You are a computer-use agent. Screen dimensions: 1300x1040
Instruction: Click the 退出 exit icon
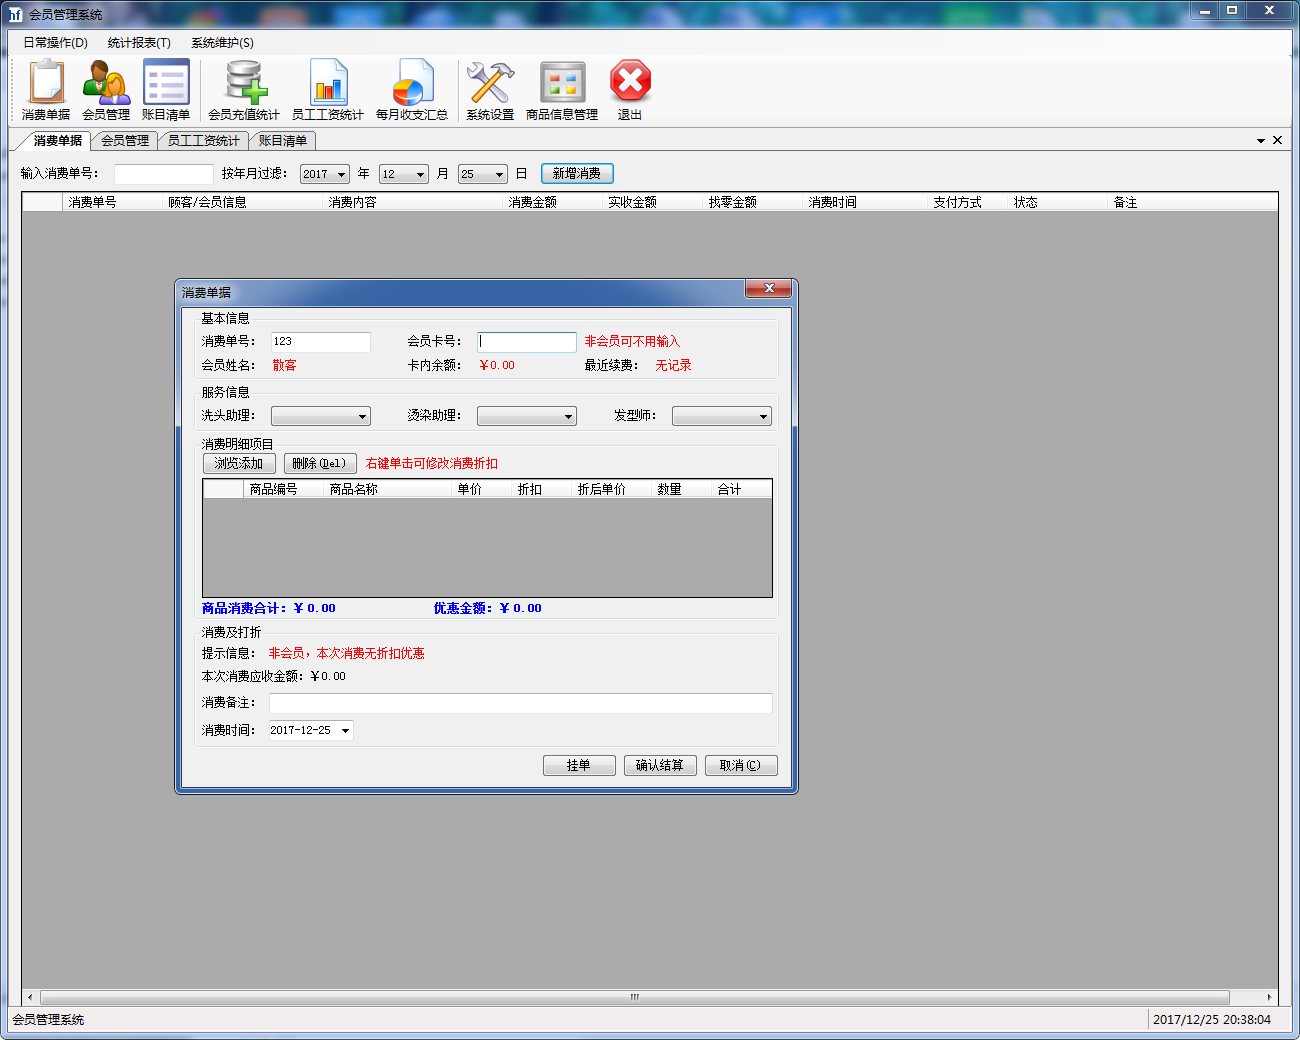629,88
